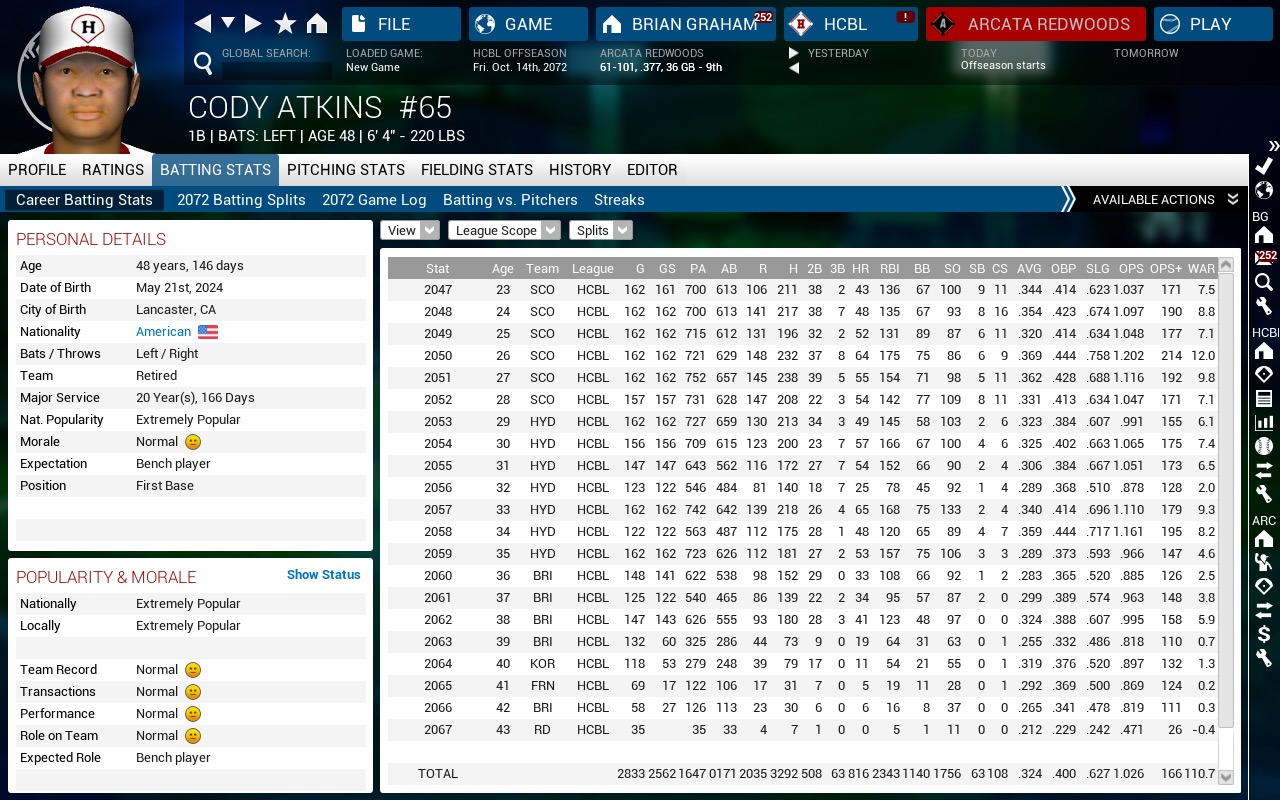This screenshot has height=800, width=1280.
Task: Click the HCBL section home icon
Action: [1264, 350]
